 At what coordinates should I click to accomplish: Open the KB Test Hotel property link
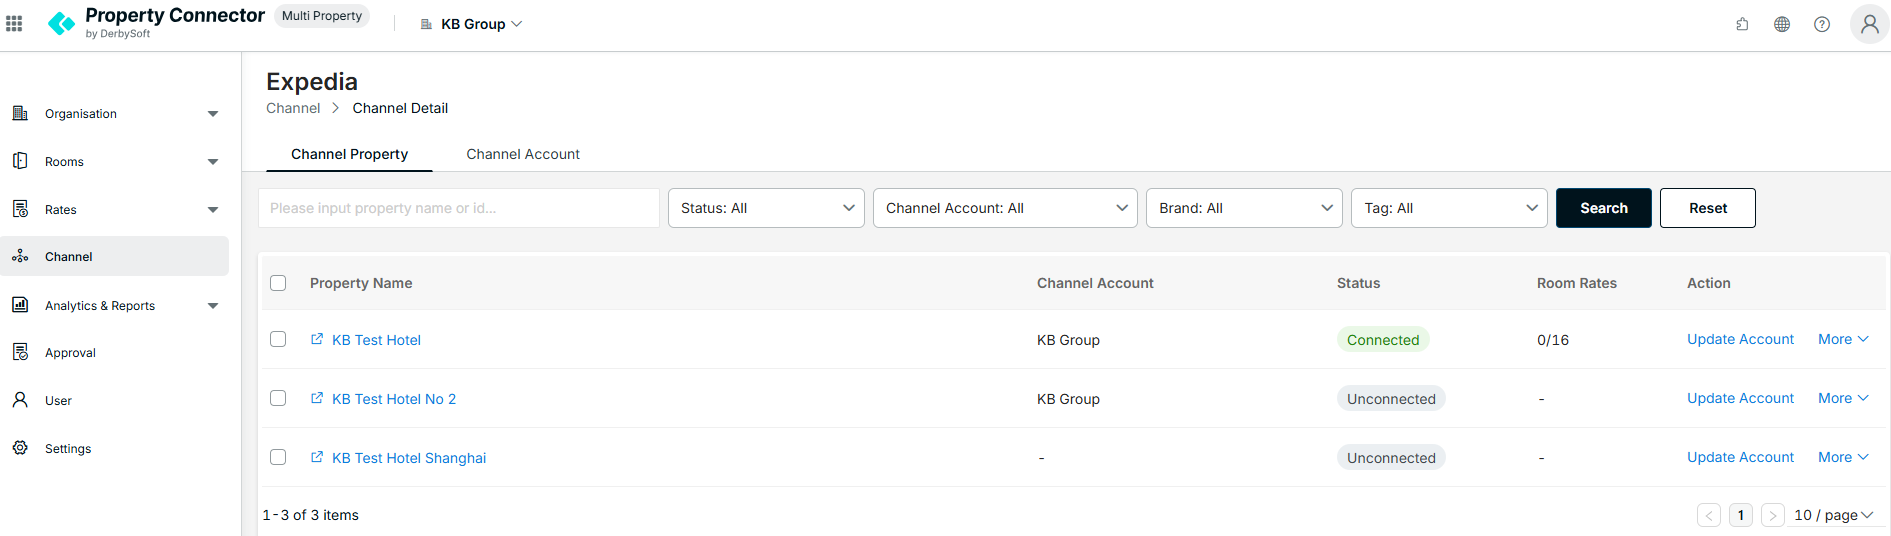(376, 340)
